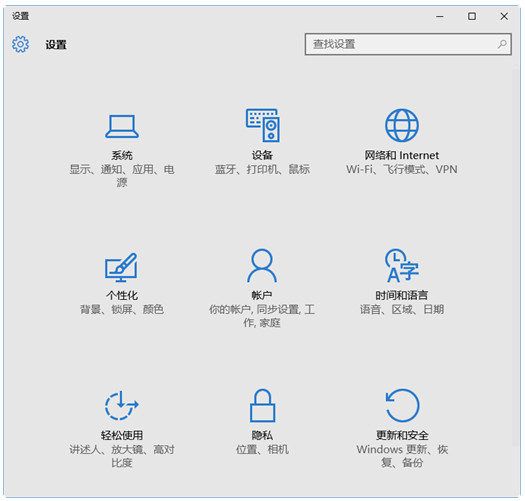The image size is (525, 501).
Task: Click the description 显示、通知、应用、电源
Action: (122, 176)
